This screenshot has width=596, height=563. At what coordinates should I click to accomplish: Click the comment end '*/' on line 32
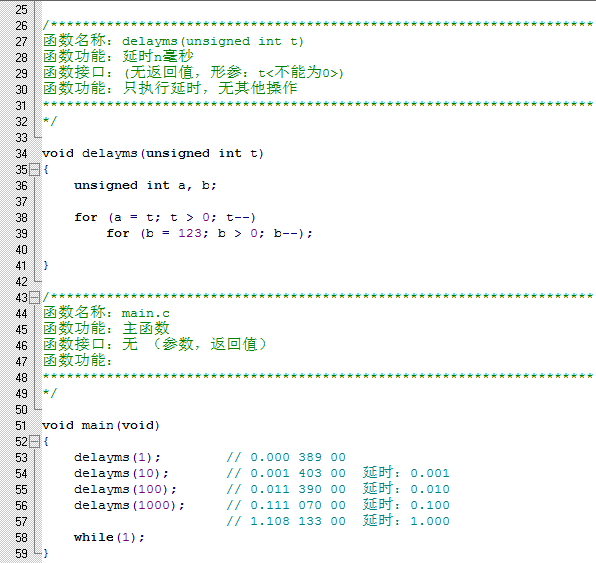[50, 122]
